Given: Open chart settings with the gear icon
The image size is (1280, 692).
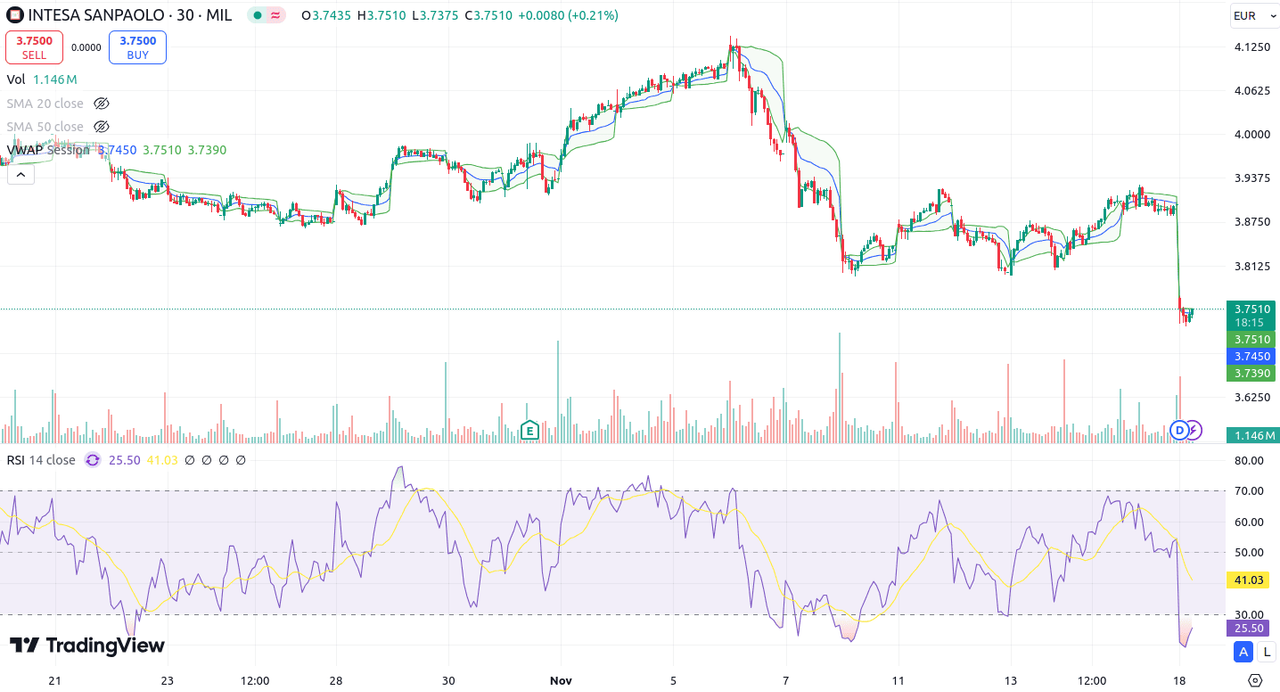Looking at the screenshot, I should [1255, 680].
